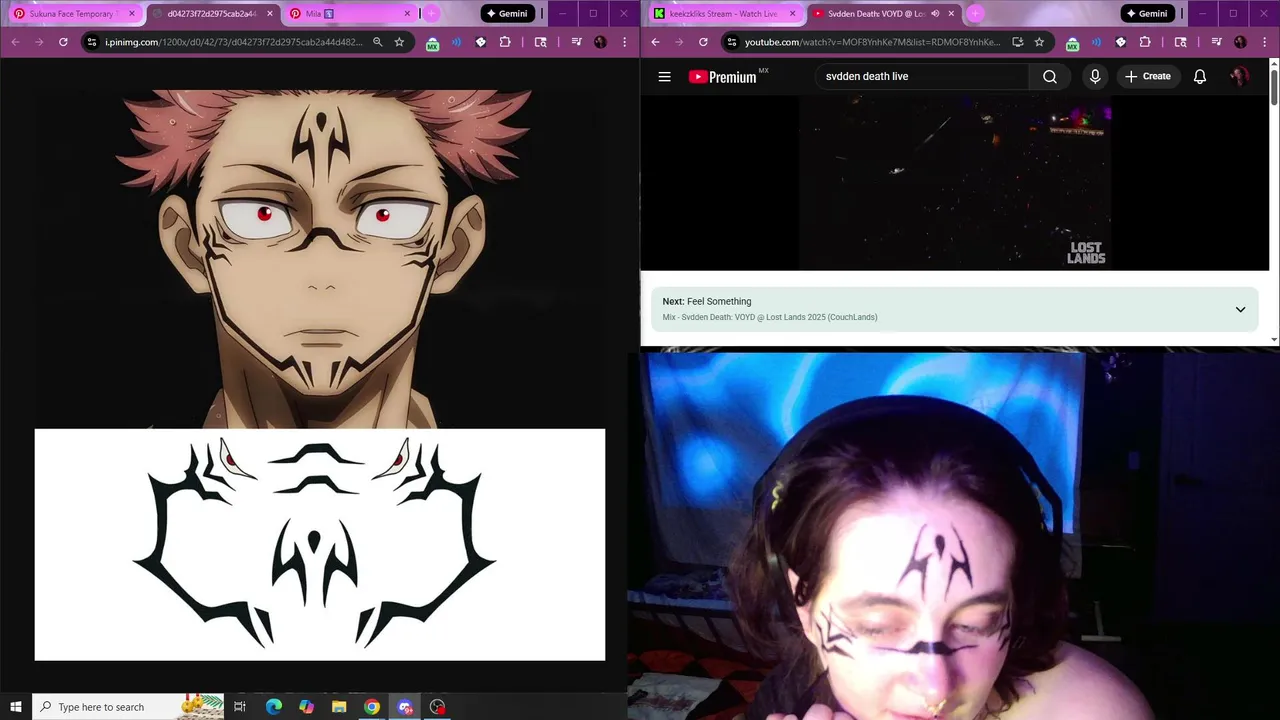Screen dimensions: 1280x720
Task: Open Chrome menu in left browser window
Action: [x=624, y=42]
